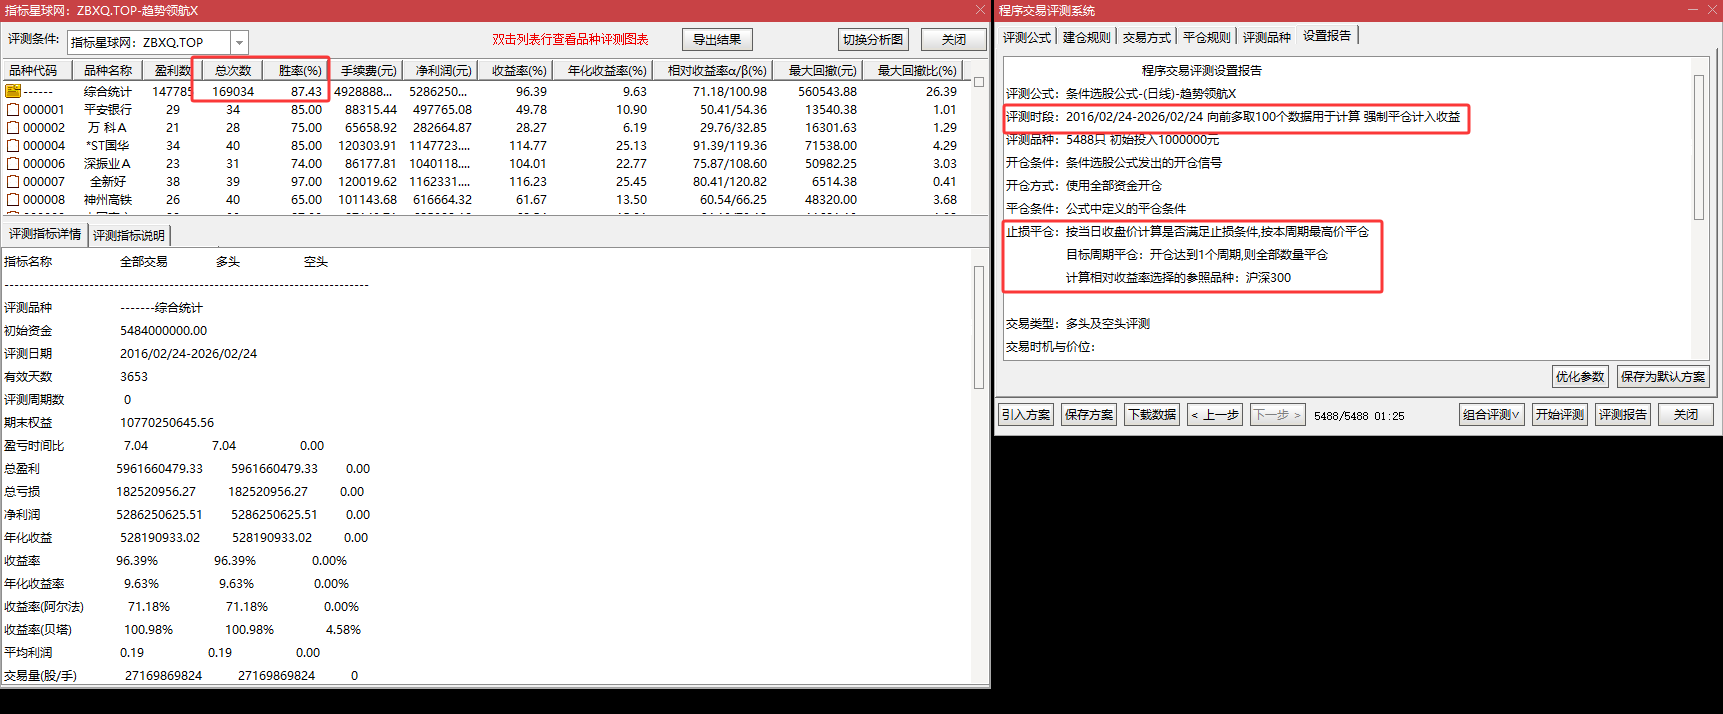This screenshot has width=1723, height=714.
Task: Click 关闭 in the ZBXQ.TOP results window
Action: (x=954, y=40)
